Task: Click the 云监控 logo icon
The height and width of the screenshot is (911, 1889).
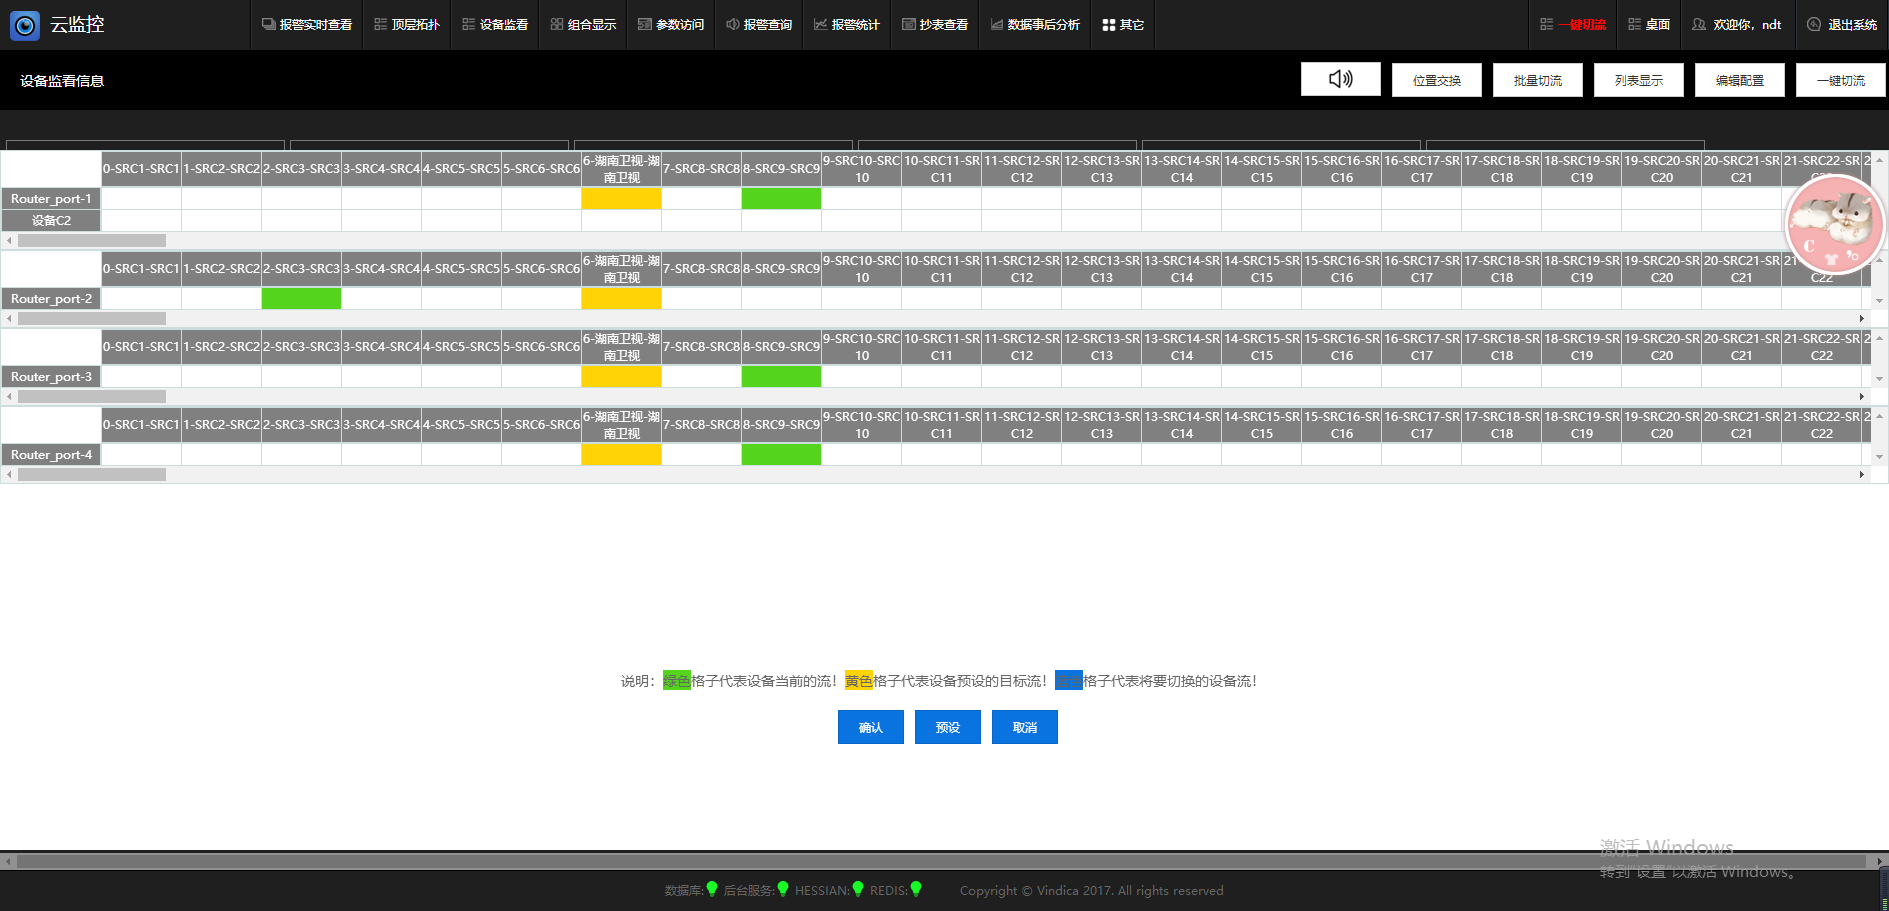Action: click(x=25, y=25)
